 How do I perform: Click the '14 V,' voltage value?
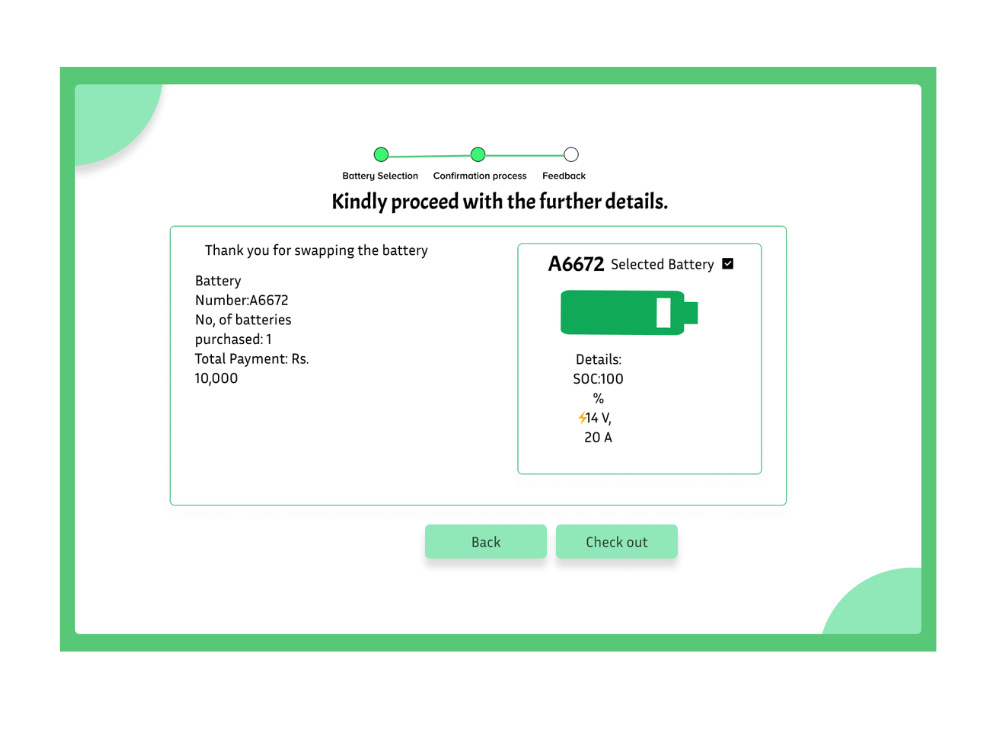click(599, 418)
